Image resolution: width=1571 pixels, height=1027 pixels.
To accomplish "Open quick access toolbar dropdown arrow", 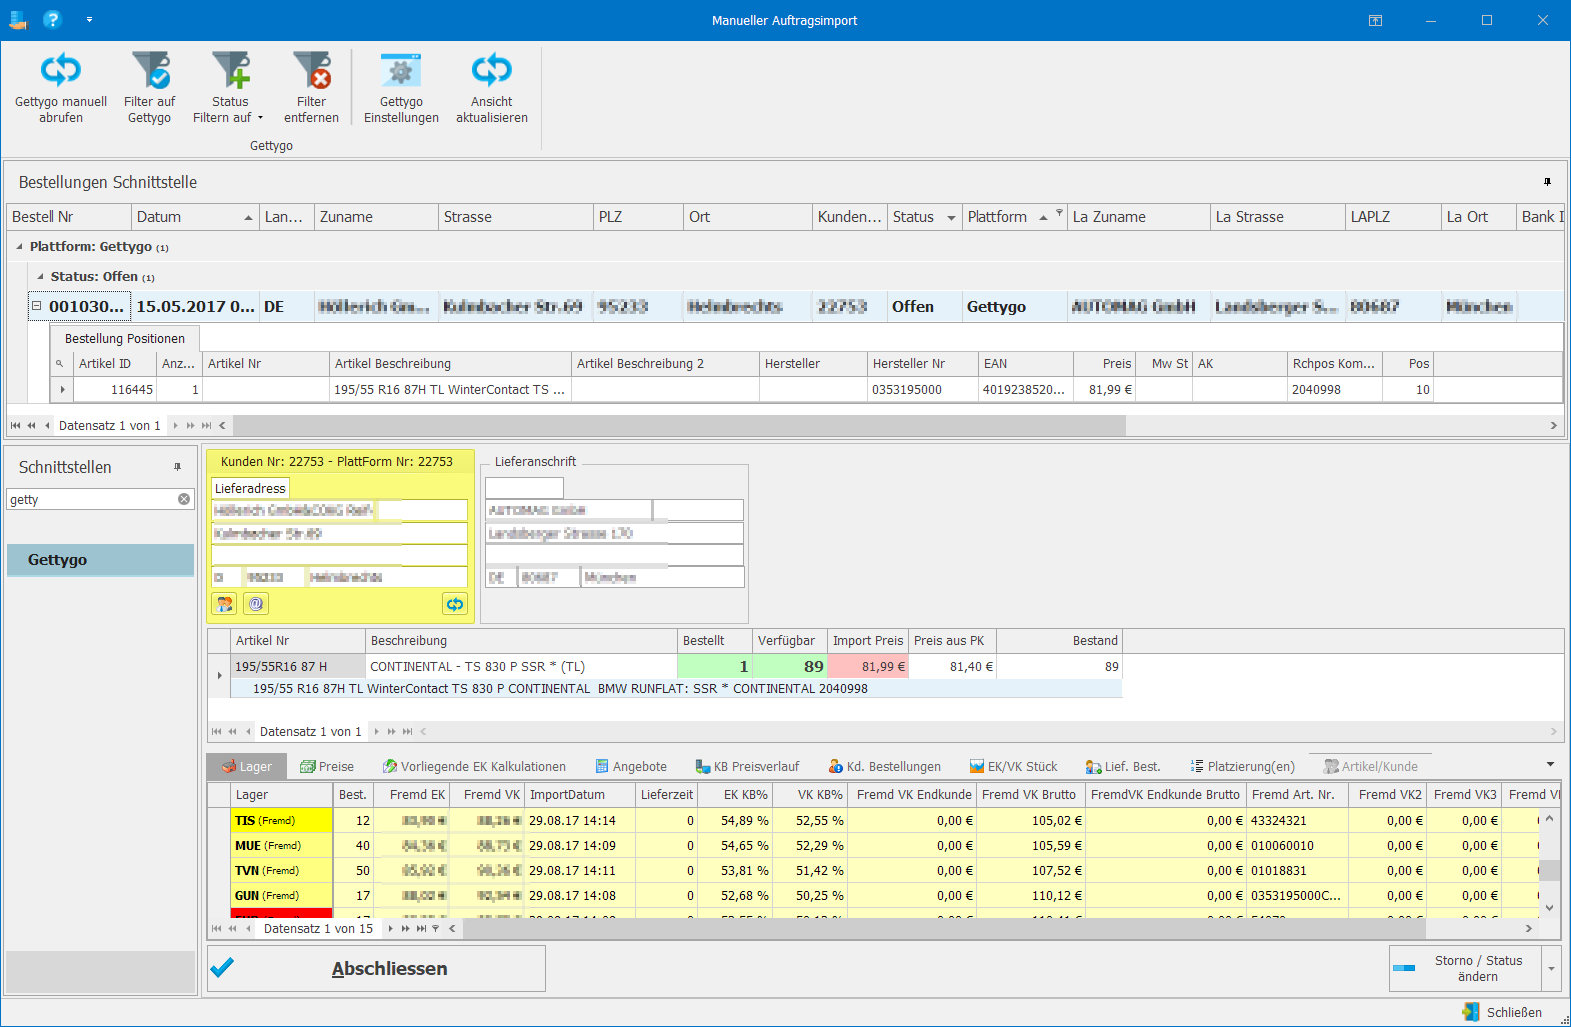I will [x=89, y=19].
